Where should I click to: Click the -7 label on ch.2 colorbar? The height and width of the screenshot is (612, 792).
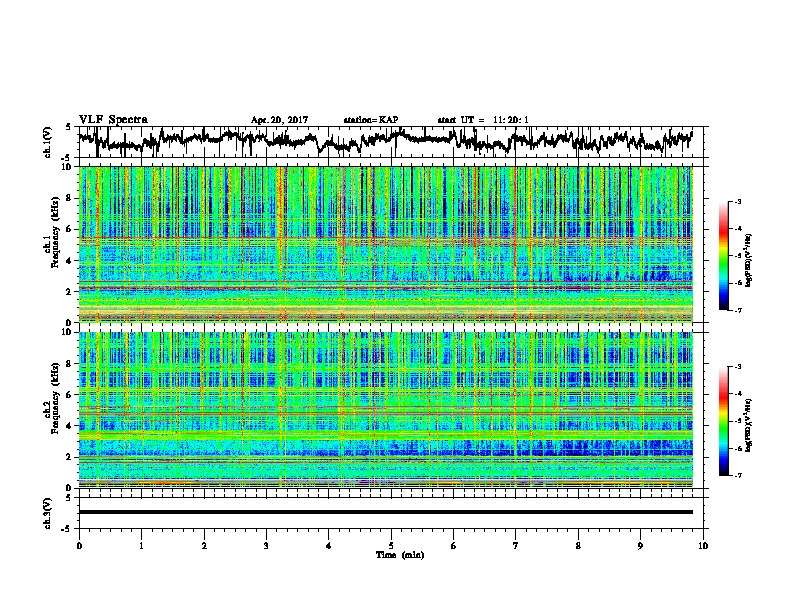coord(738,476)
